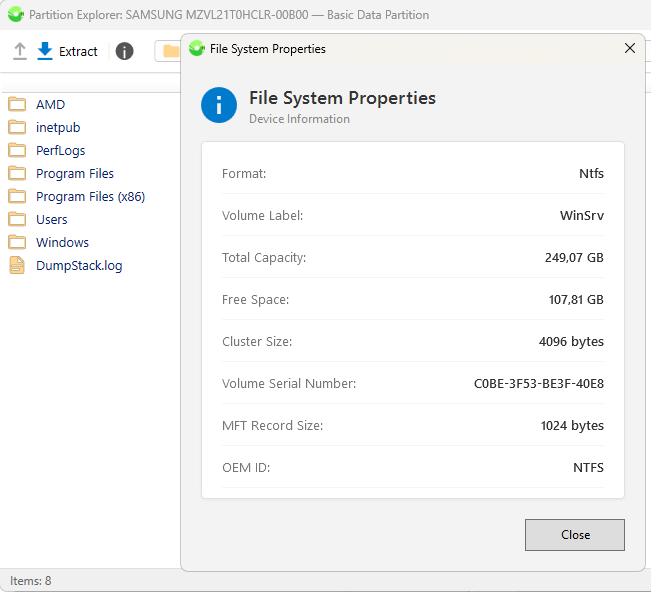
Task: Click the Partition Explorer window app icon
Action: 16,15
